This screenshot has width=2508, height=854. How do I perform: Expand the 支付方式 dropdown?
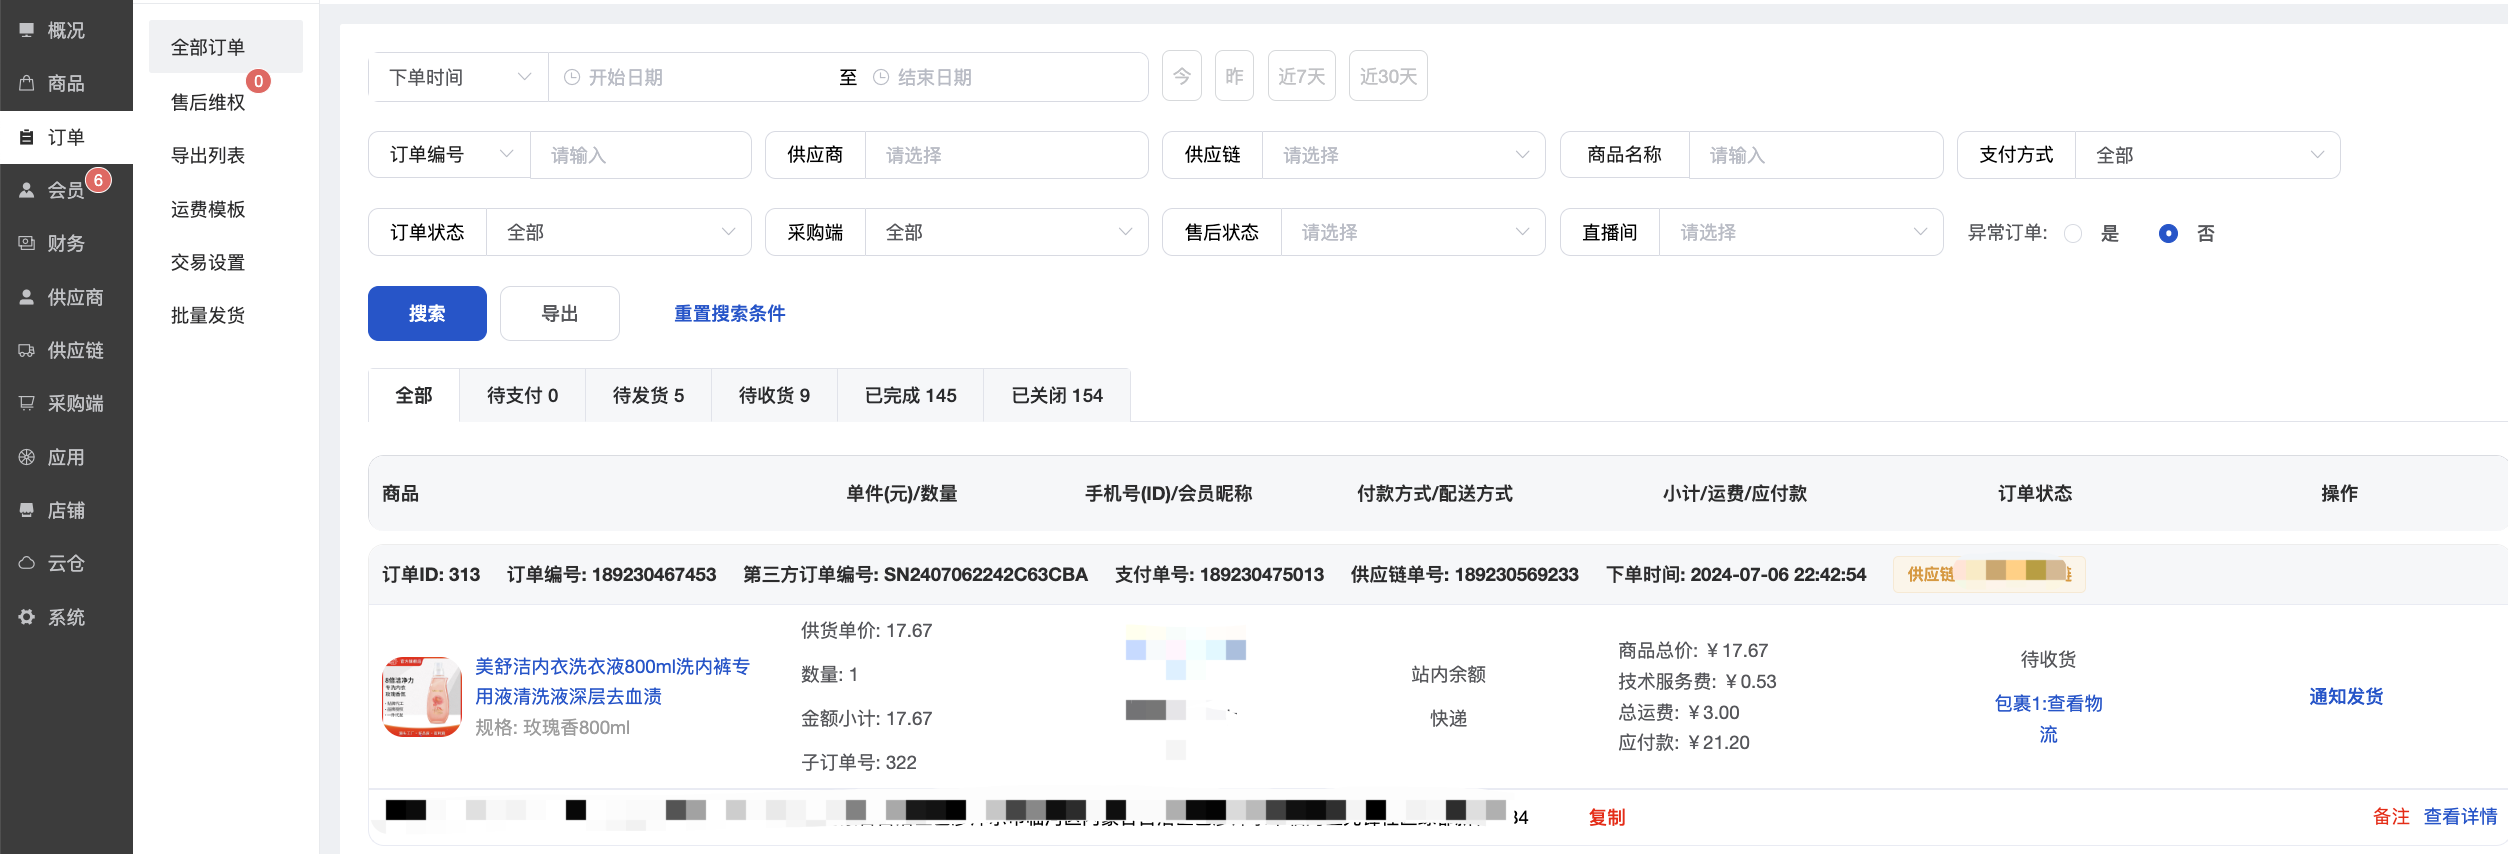2206,155
